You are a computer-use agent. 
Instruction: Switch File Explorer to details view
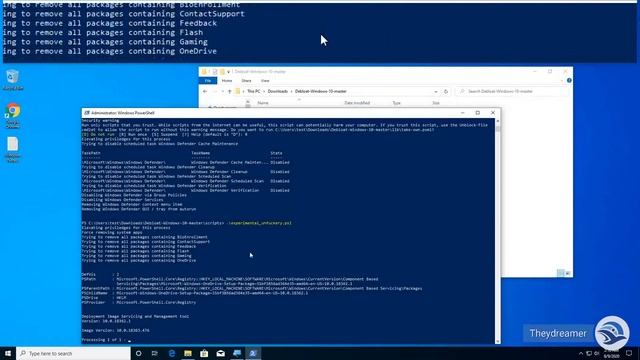pos(560,273)
